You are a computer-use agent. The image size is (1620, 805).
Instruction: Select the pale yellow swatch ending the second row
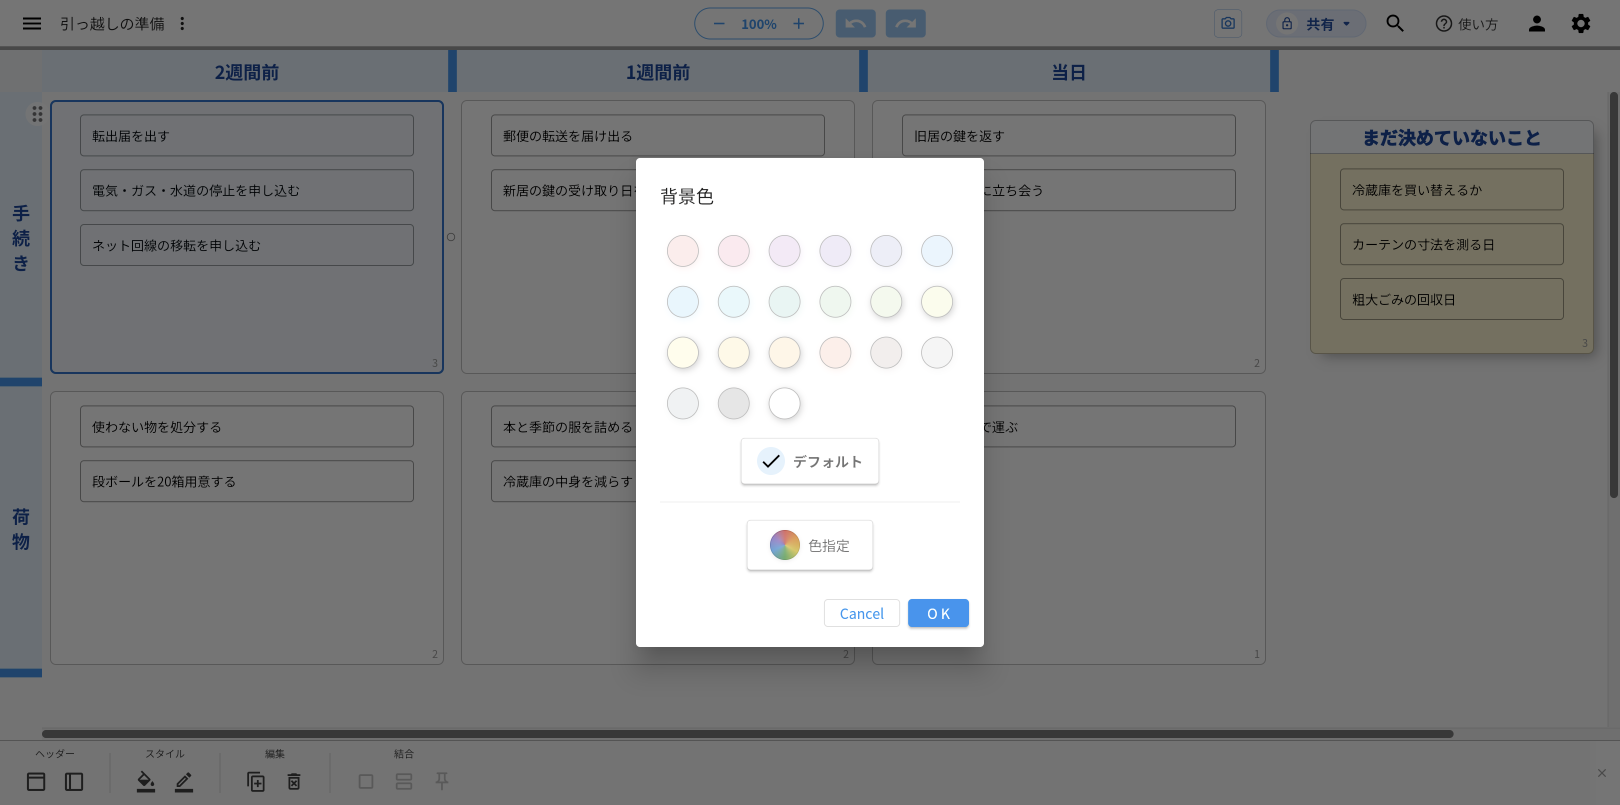pyautogui.click(x=937, y=302)
